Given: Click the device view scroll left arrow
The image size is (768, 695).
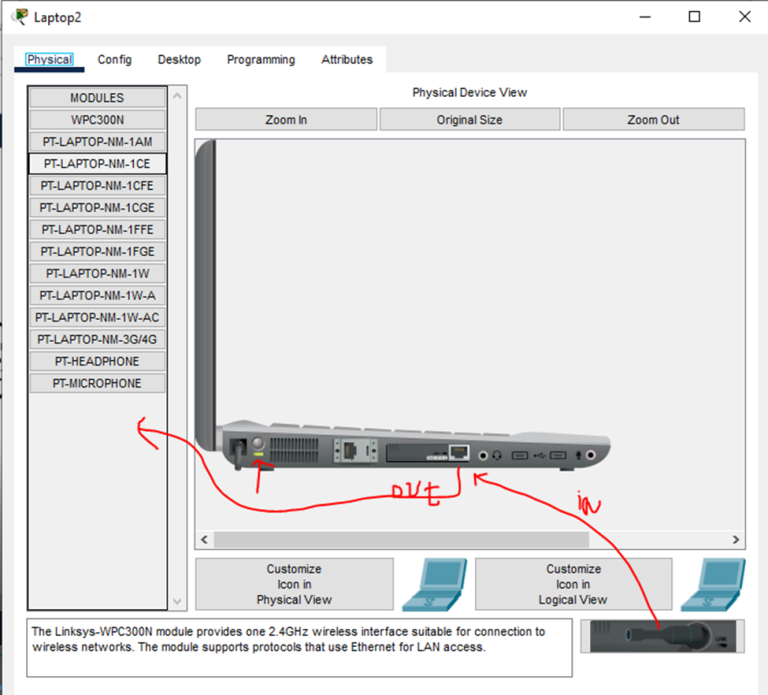Looking at the screenshot, I should (x=205, y=540).
